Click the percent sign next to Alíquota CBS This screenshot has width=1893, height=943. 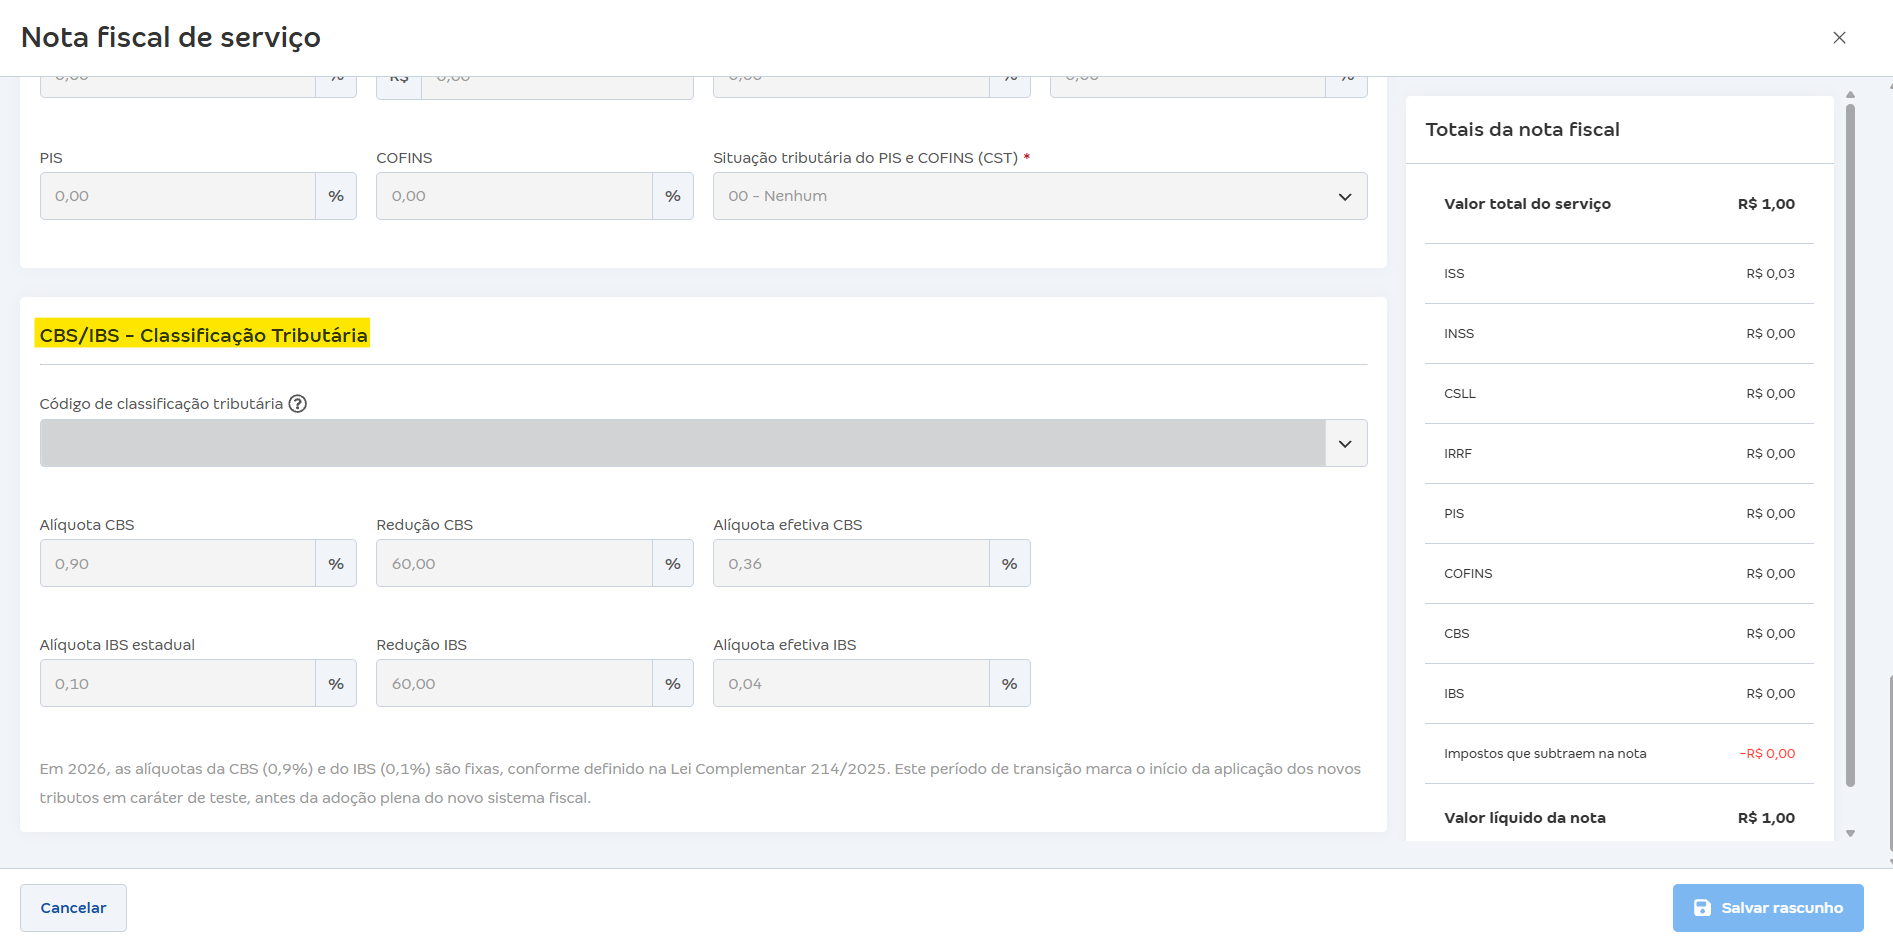pos(336,564)
